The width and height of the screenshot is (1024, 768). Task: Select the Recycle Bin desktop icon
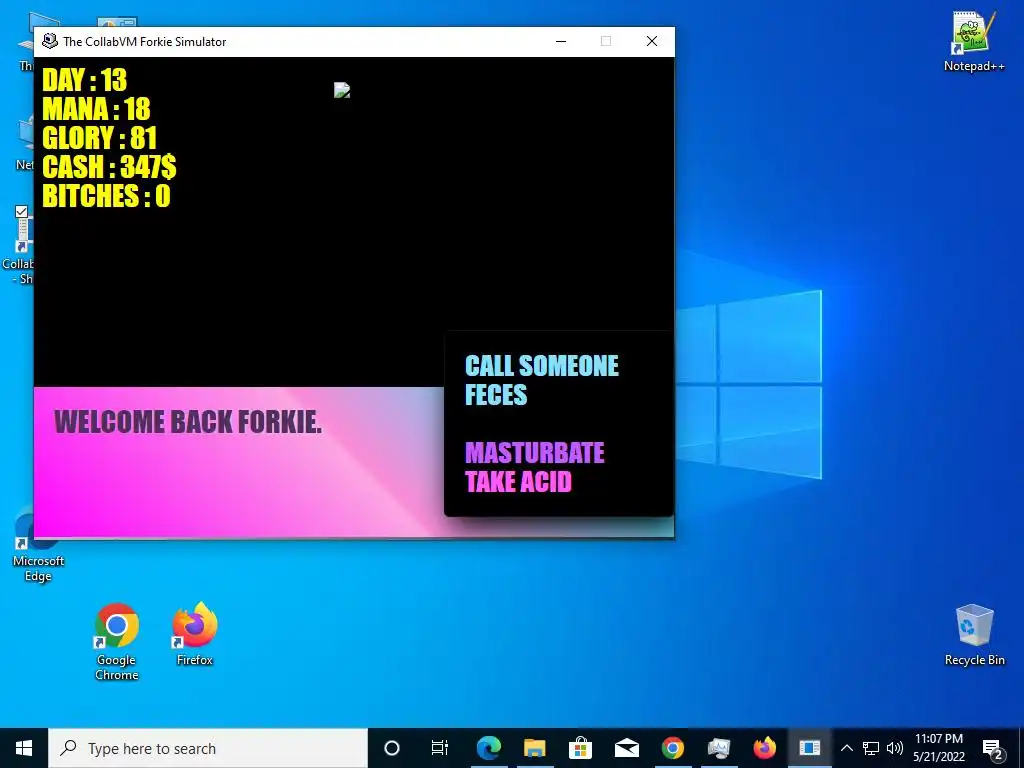point(974,635)
